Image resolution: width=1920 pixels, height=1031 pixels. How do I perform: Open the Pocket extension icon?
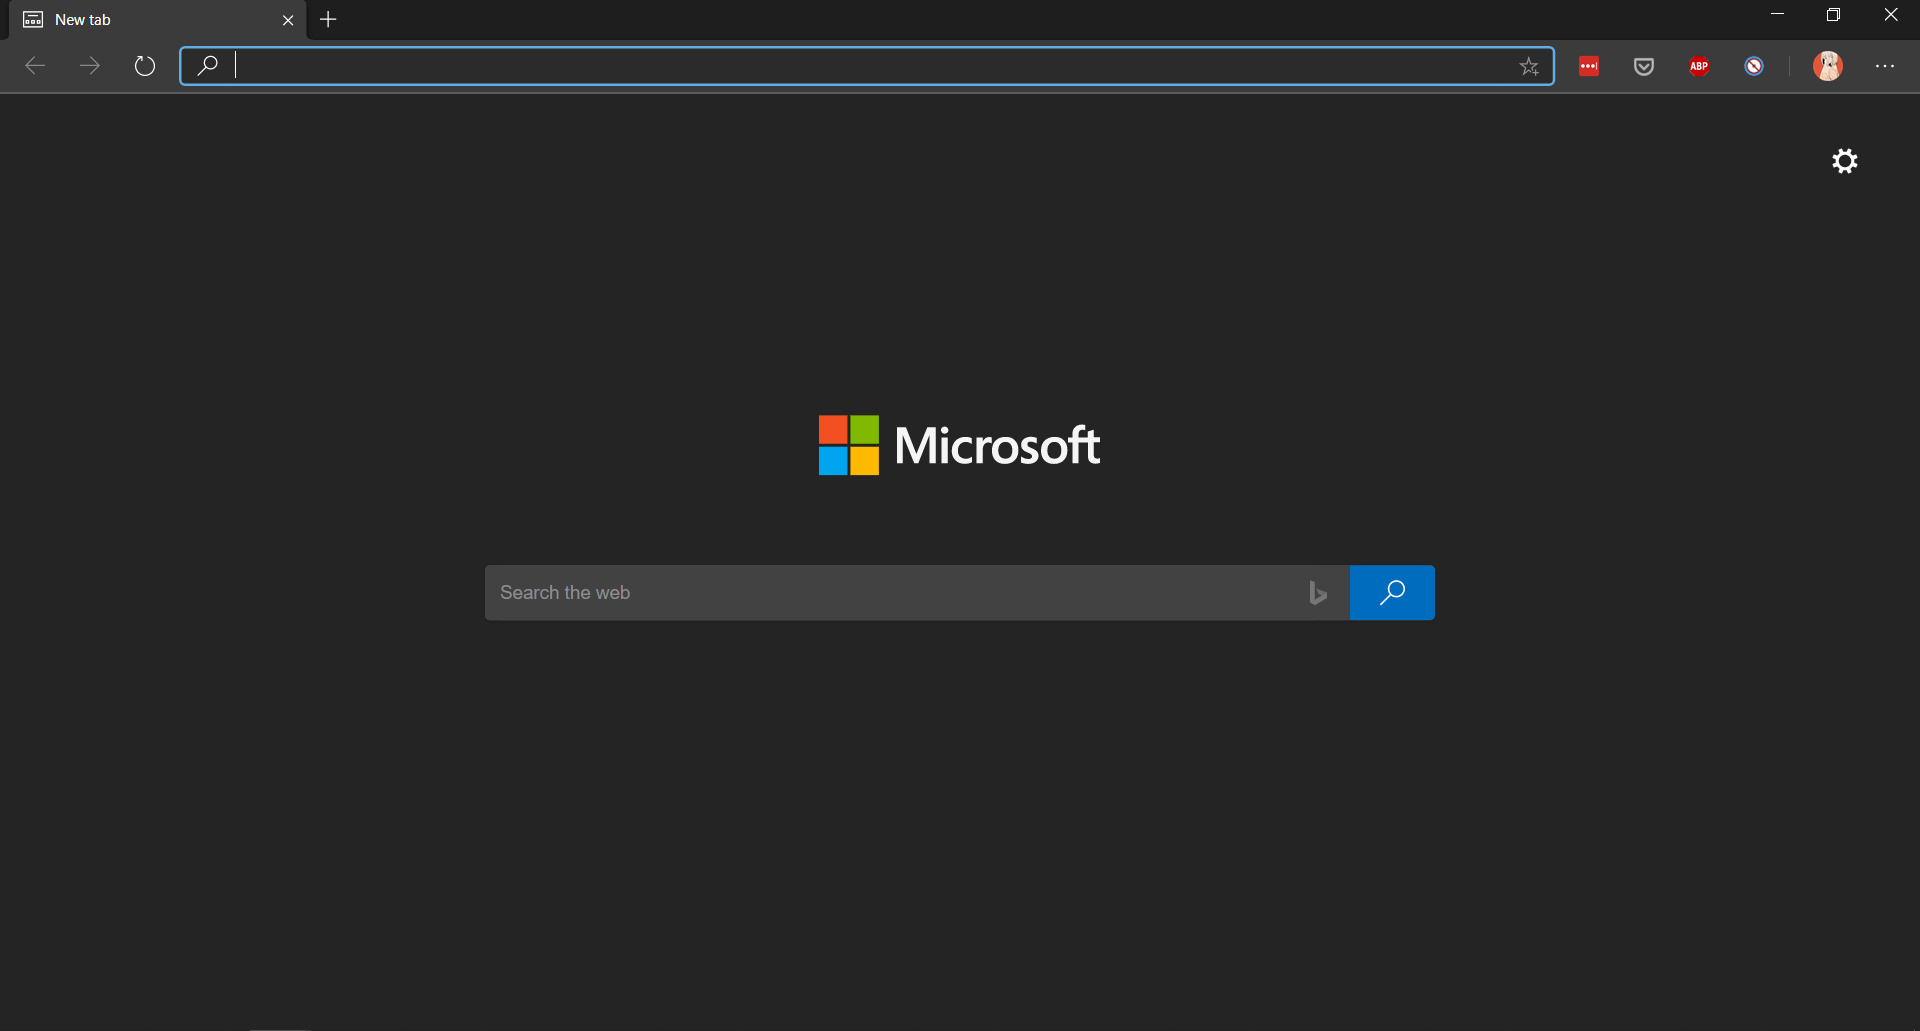pos(1644,66)
